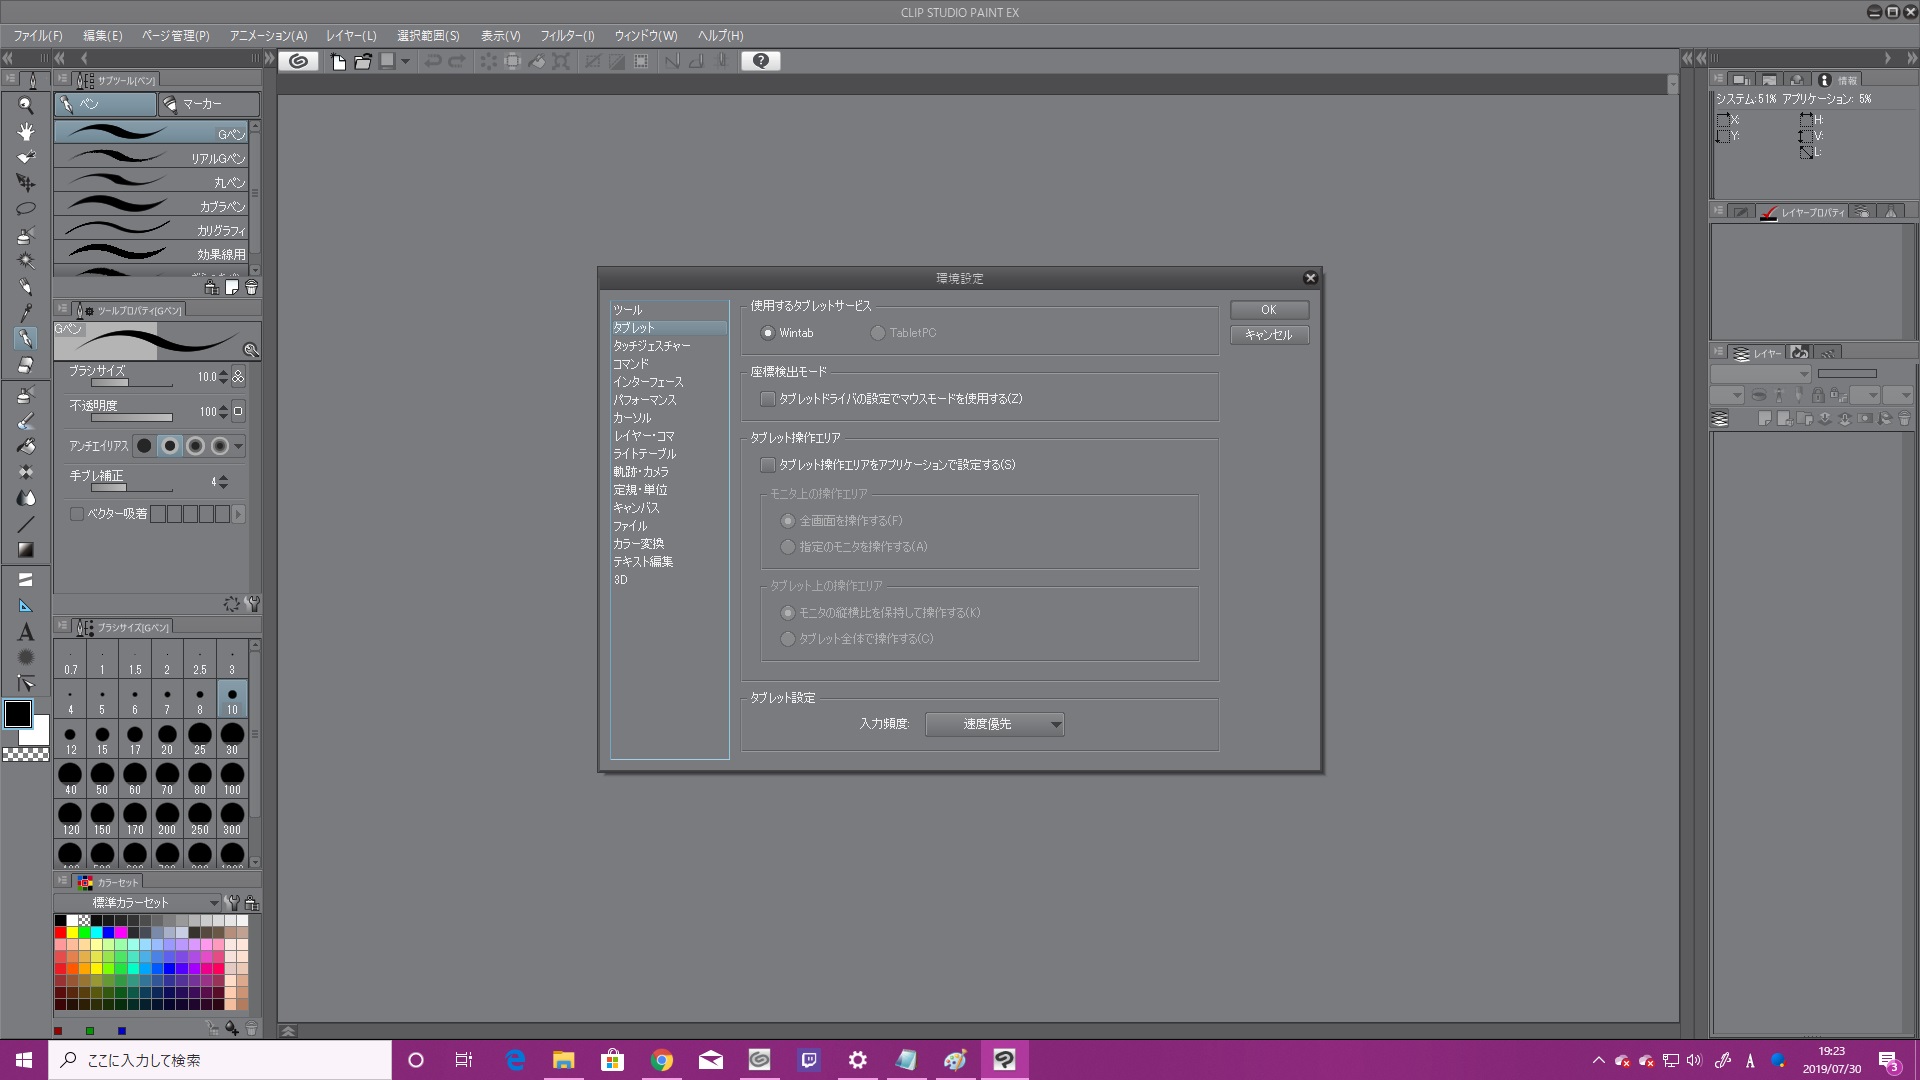Image resolution: width=1920 pixels, height=1080 pixels.
Task: Switch to the Marker sub tool tab
Action: point(208,104)
